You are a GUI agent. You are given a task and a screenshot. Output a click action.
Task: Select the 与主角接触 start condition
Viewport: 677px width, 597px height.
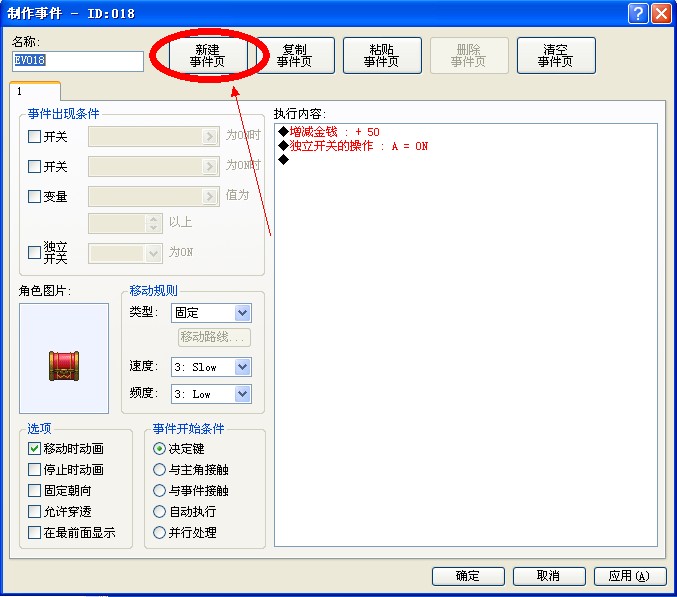click(159, 470)
